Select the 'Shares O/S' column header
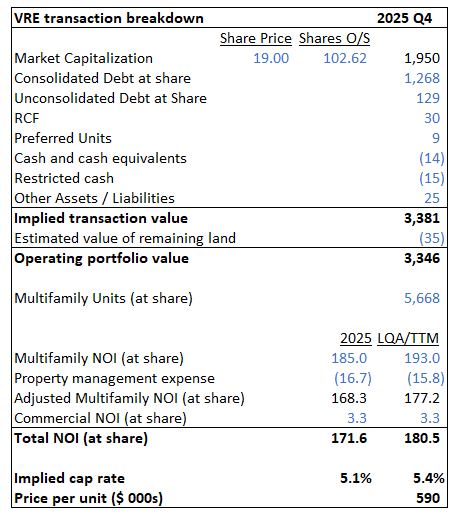Image resolution: width=456 pixels, height=515 pixels. [334, 38]
